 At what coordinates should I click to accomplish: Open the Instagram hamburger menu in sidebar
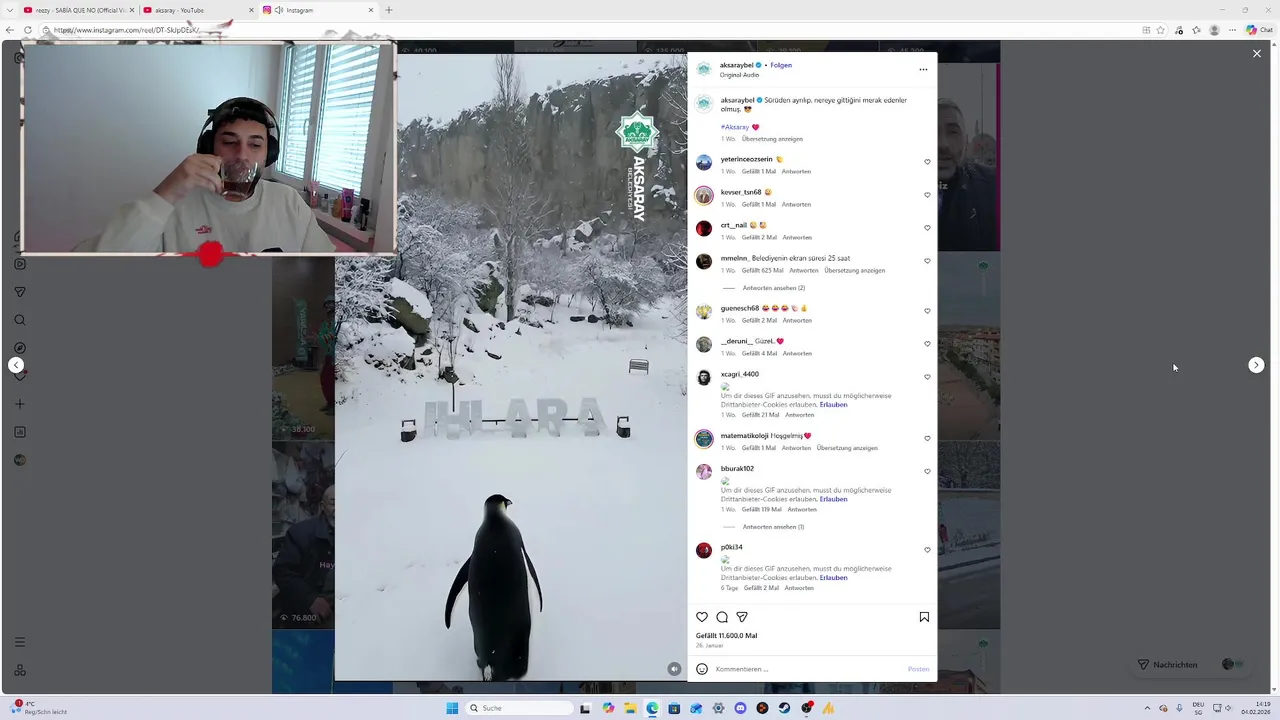[x=20, y=642]
